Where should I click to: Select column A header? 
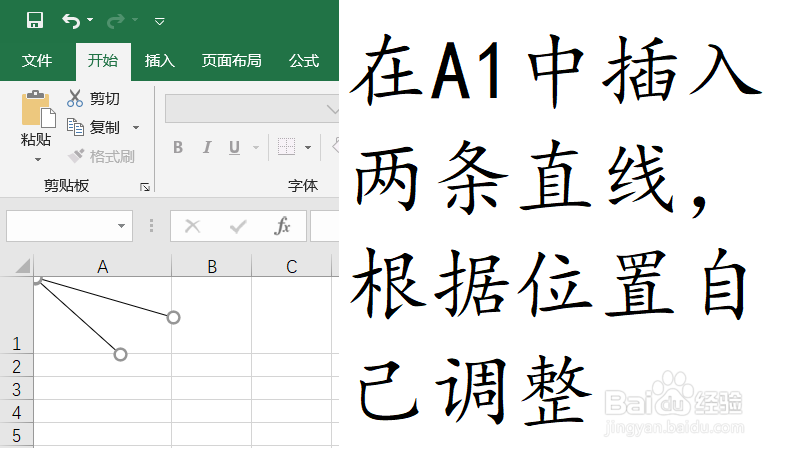(x=103, y=266)
